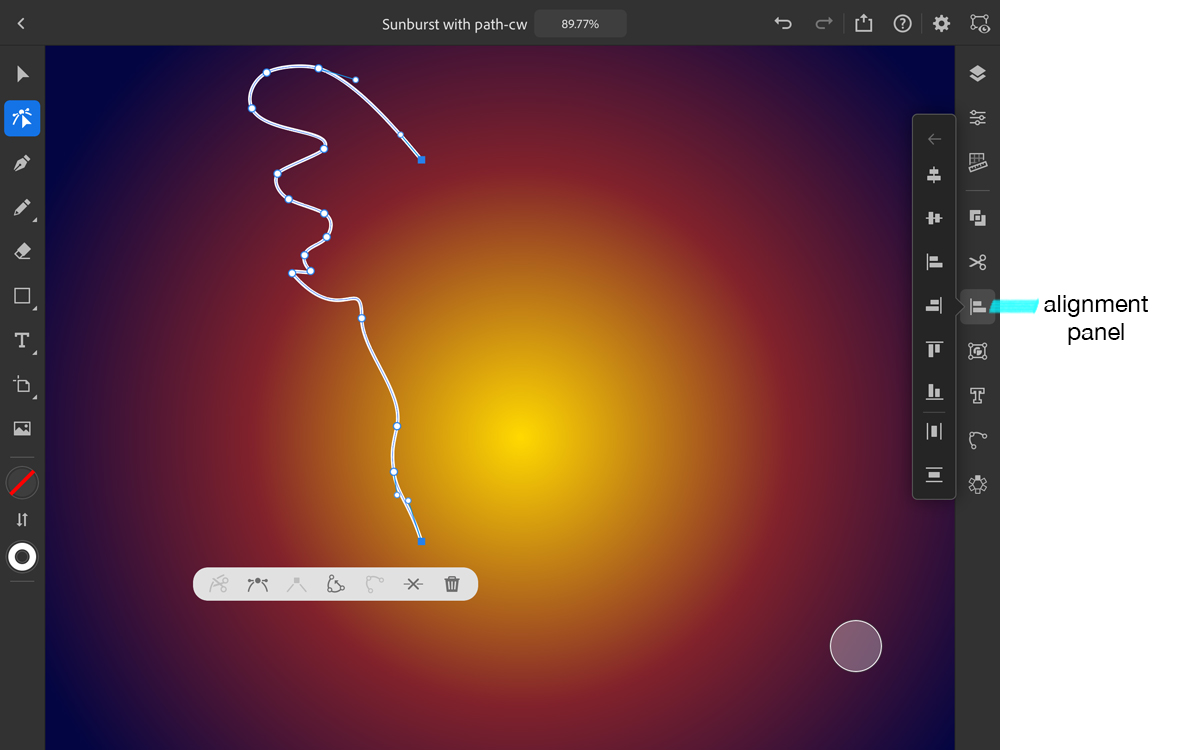Open the Scissors tool on the right taskbar

pos(977,262)
